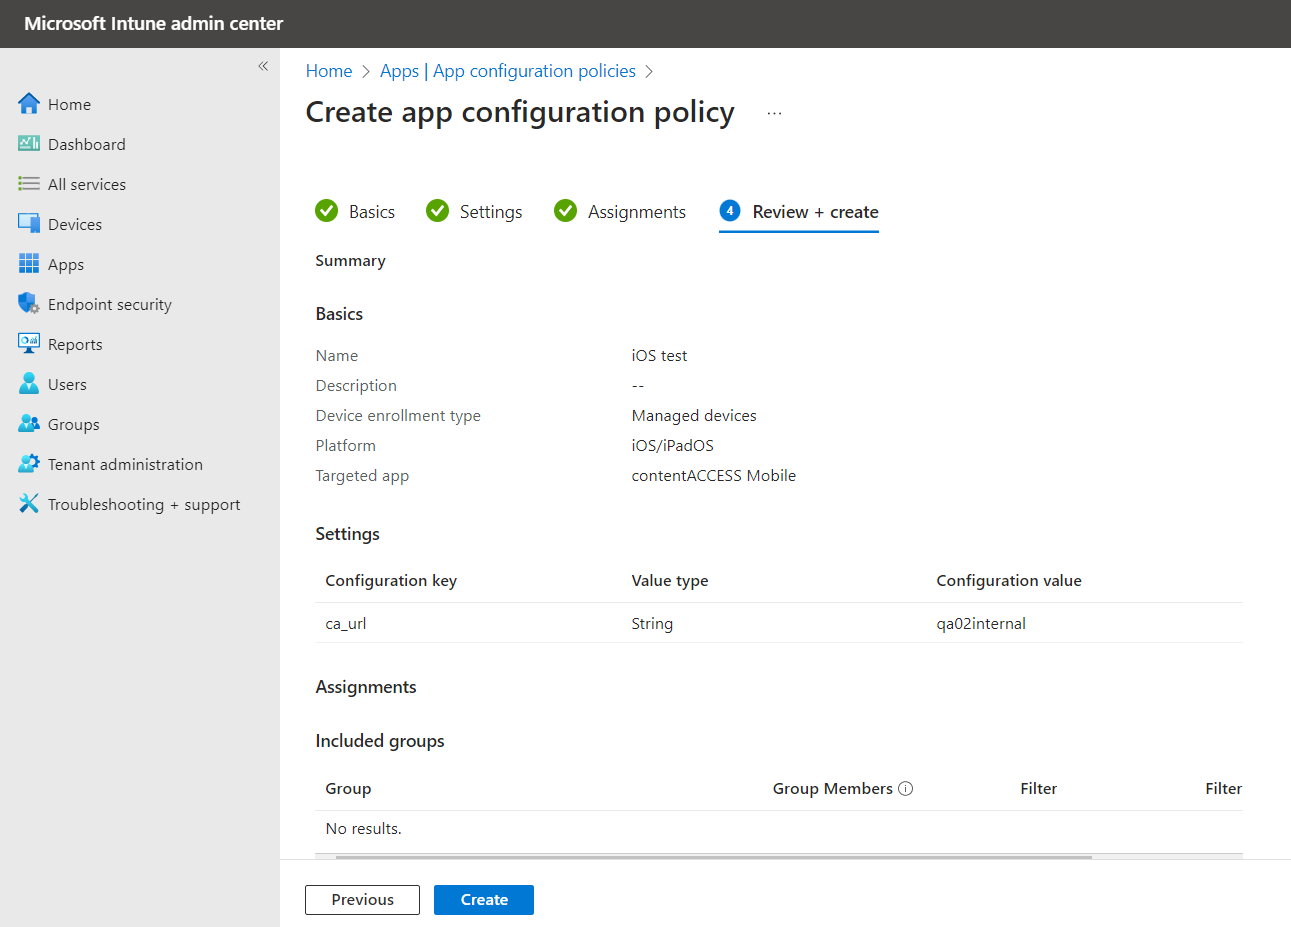Image resolution: width=1291 pixels, height=927 pixels.
Task: Click Troubleshooting + support tools icon
Action: point(29,504)
